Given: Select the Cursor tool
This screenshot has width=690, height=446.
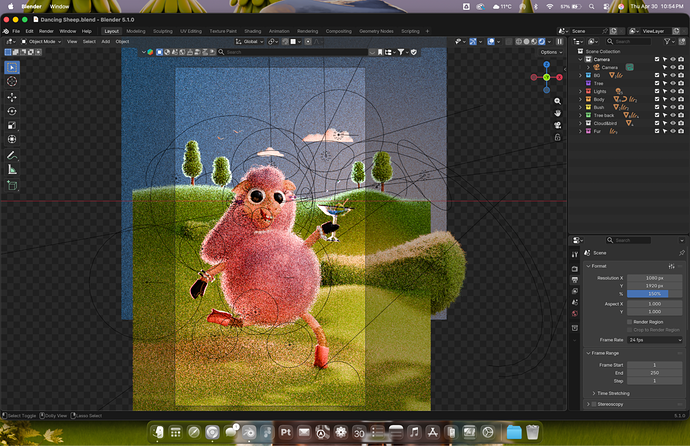Looking at the screenshot, I should (12, 81).
